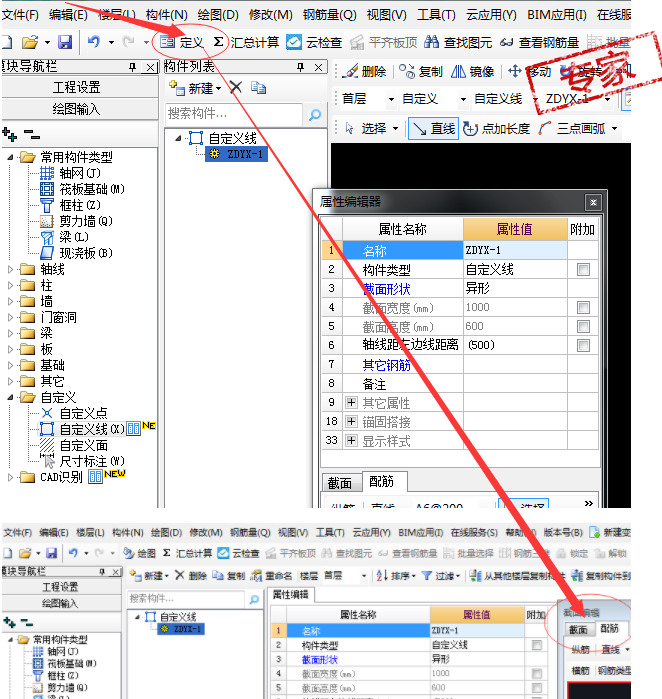Switch to 截面 tab in 属性编辑器 dialog
Viewport: 662px width, 699px height.
click(x=340, y=483)
